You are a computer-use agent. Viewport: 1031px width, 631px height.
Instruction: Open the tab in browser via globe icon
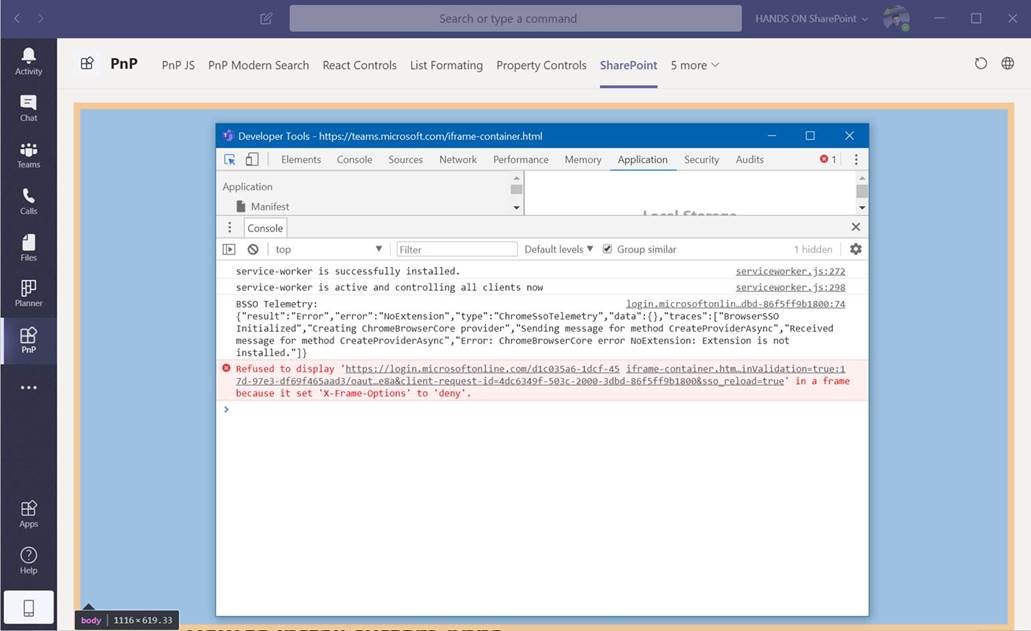(x=1008, y=64)
